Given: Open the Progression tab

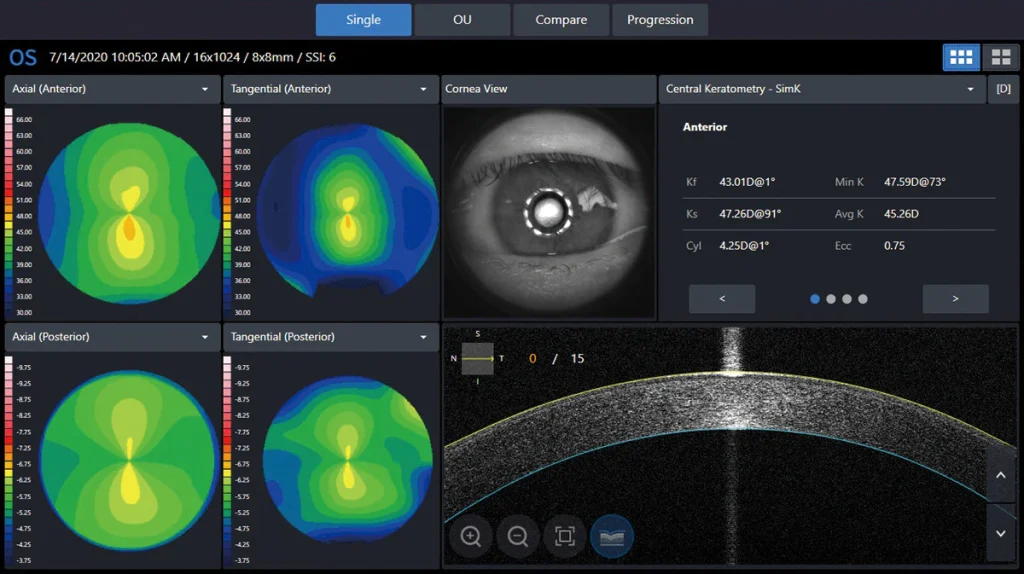Looking at the screenshot, I should point(660,20).
